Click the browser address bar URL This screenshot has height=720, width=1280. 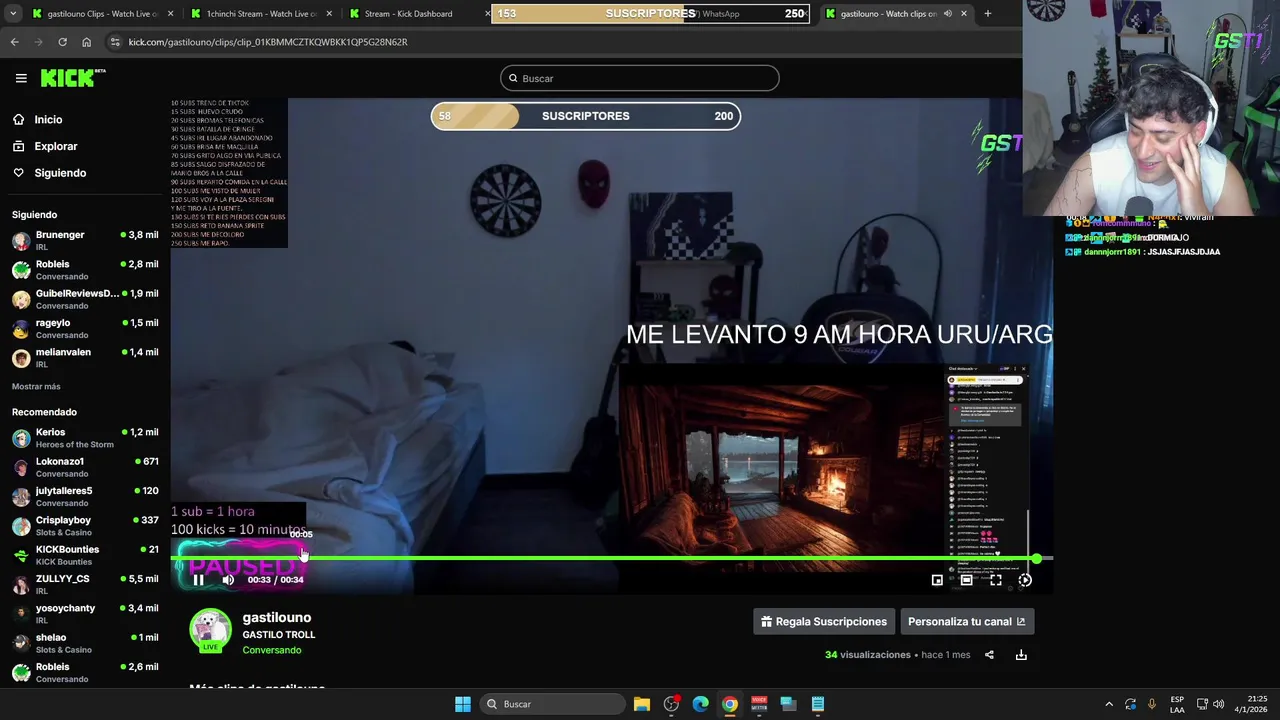point(268,42)
